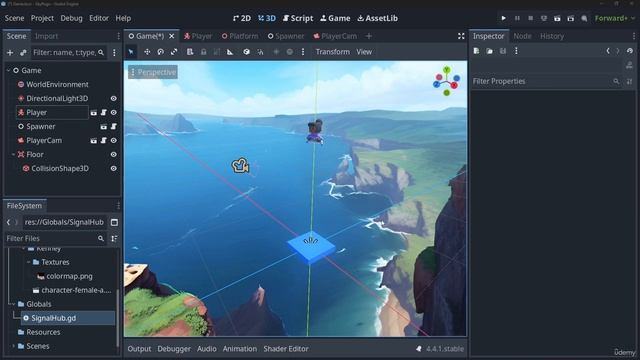Open the Project menu
Image resolution: width=640 pixels, height=360 pixels.
(x=42, y=18)
